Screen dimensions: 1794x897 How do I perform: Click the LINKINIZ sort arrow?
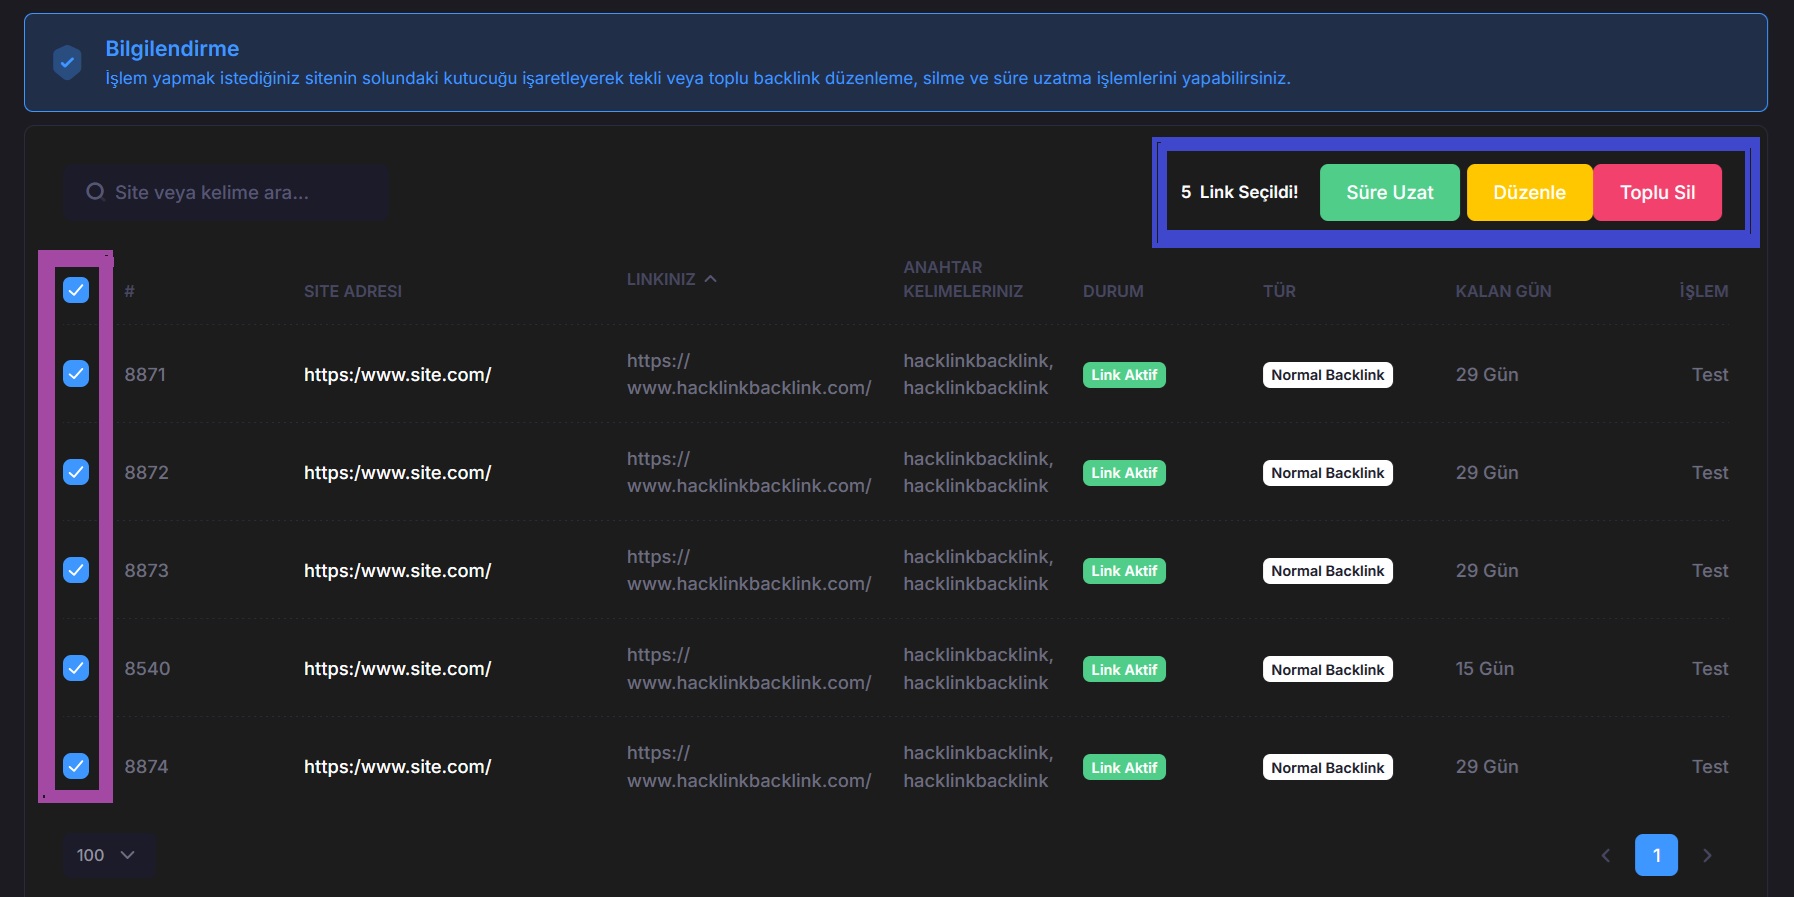tap(711, 279)
